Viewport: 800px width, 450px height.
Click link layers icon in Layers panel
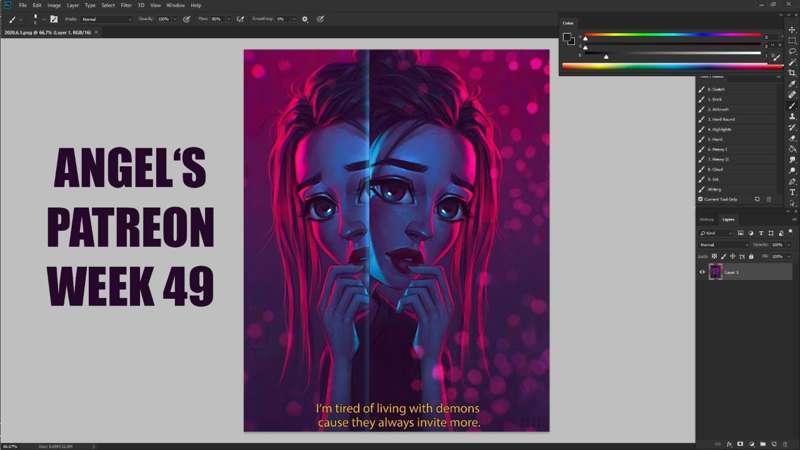[x=718, y=444]
